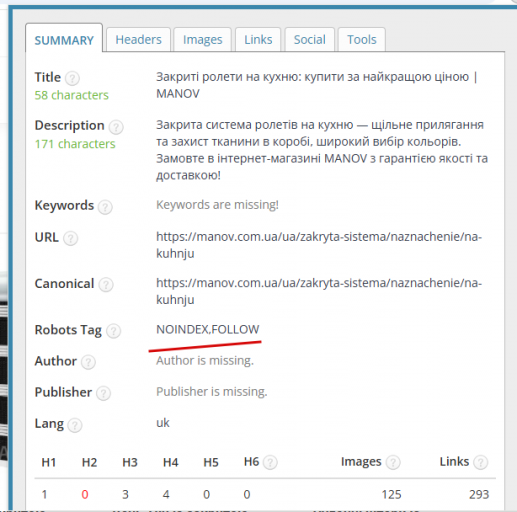The height and width of the screenshot is (512, 517).
Task: Switch to the Images tab
Action: point(202,40)
